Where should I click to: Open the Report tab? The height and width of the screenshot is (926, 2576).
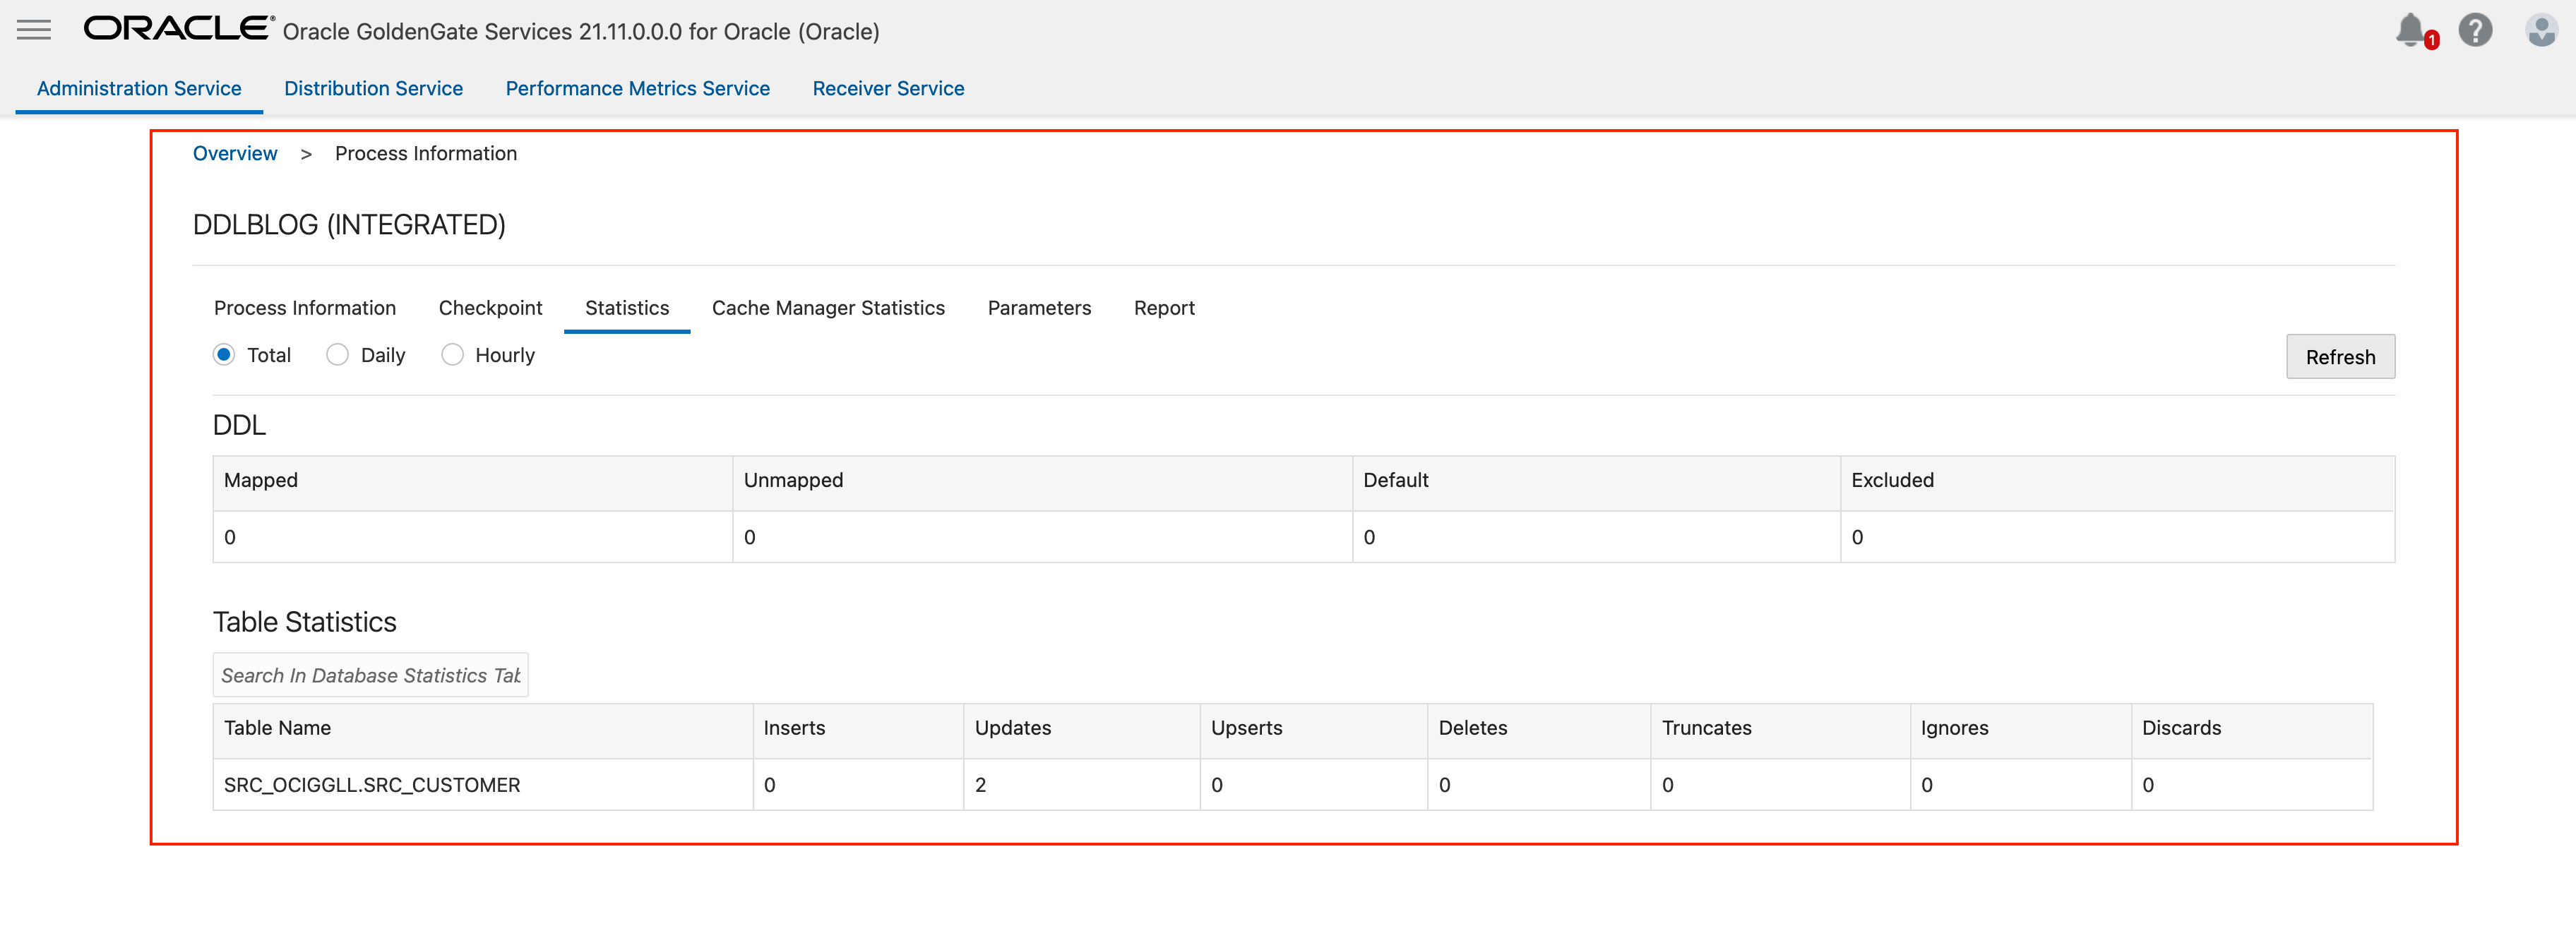pyautogui.click(x=1164, y=308)
